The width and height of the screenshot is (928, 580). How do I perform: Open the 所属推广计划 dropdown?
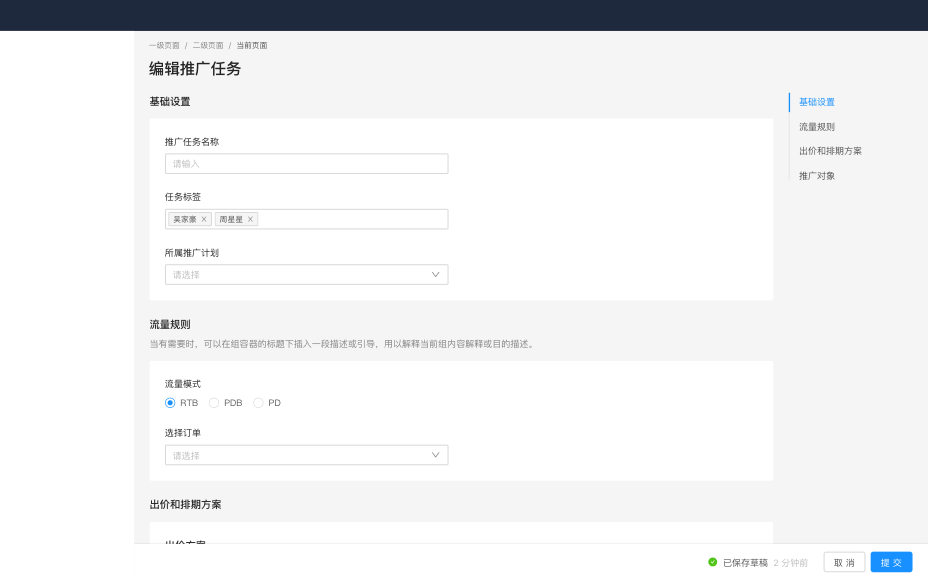307,275
